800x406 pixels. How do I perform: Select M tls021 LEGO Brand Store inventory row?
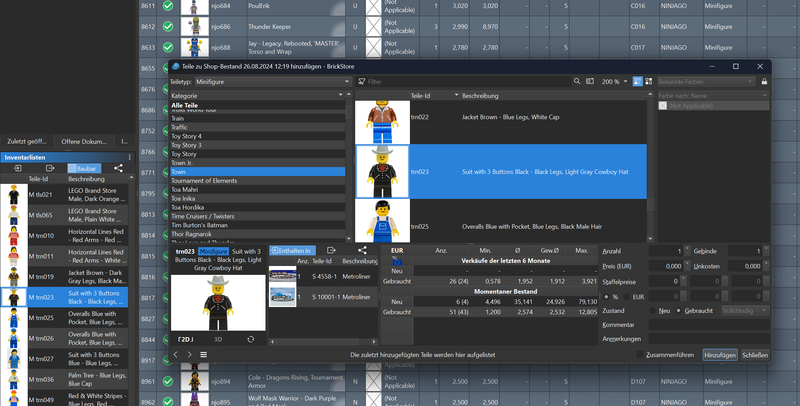point(64,195)
